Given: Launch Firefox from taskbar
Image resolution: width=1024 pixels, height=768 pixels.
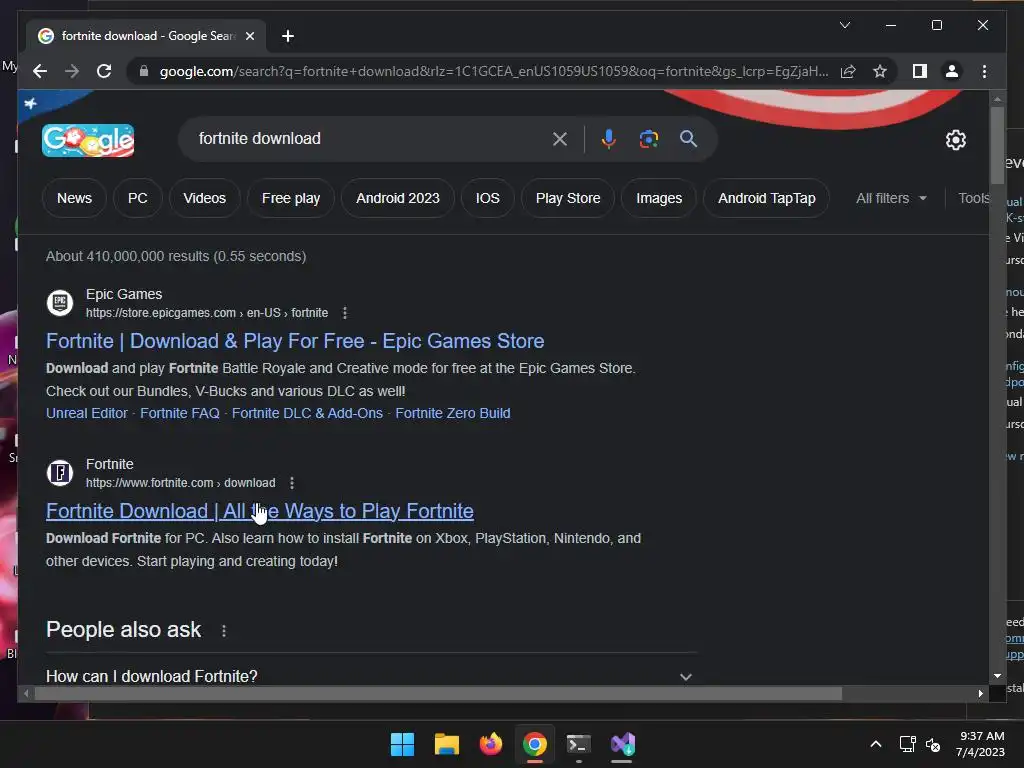Looking at the screenshot, I should [490, 744].
